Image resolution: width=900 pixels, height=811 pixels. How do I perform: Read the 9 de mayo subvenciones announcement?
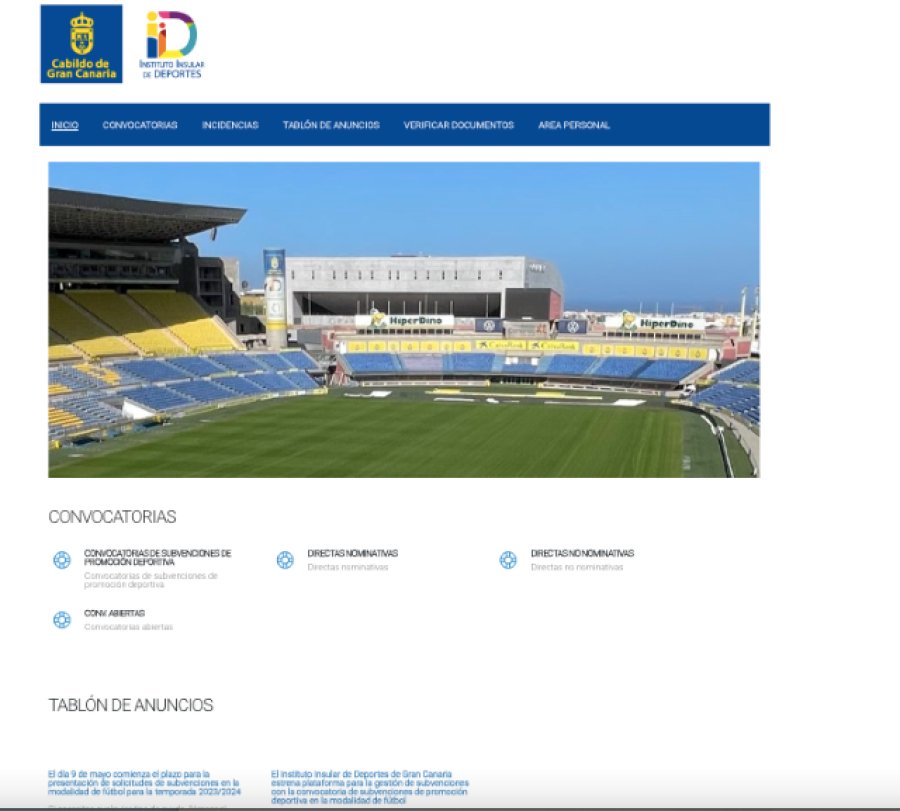(x=144, y=783)
